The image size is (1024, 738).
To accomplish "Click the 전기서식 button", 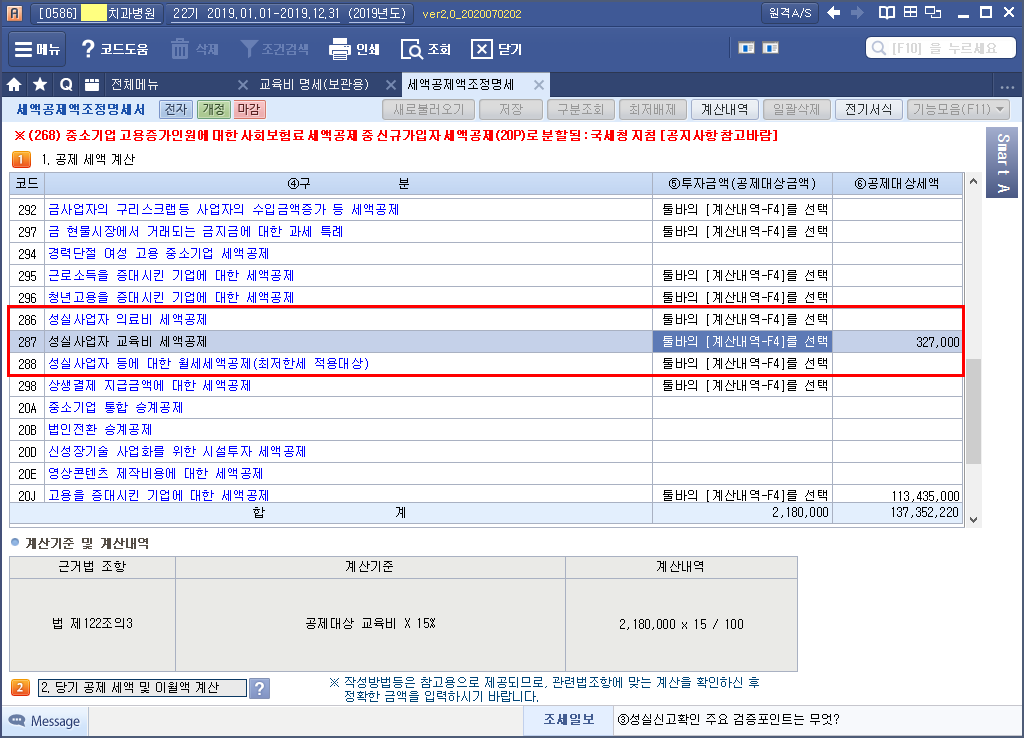I will 868,109.
